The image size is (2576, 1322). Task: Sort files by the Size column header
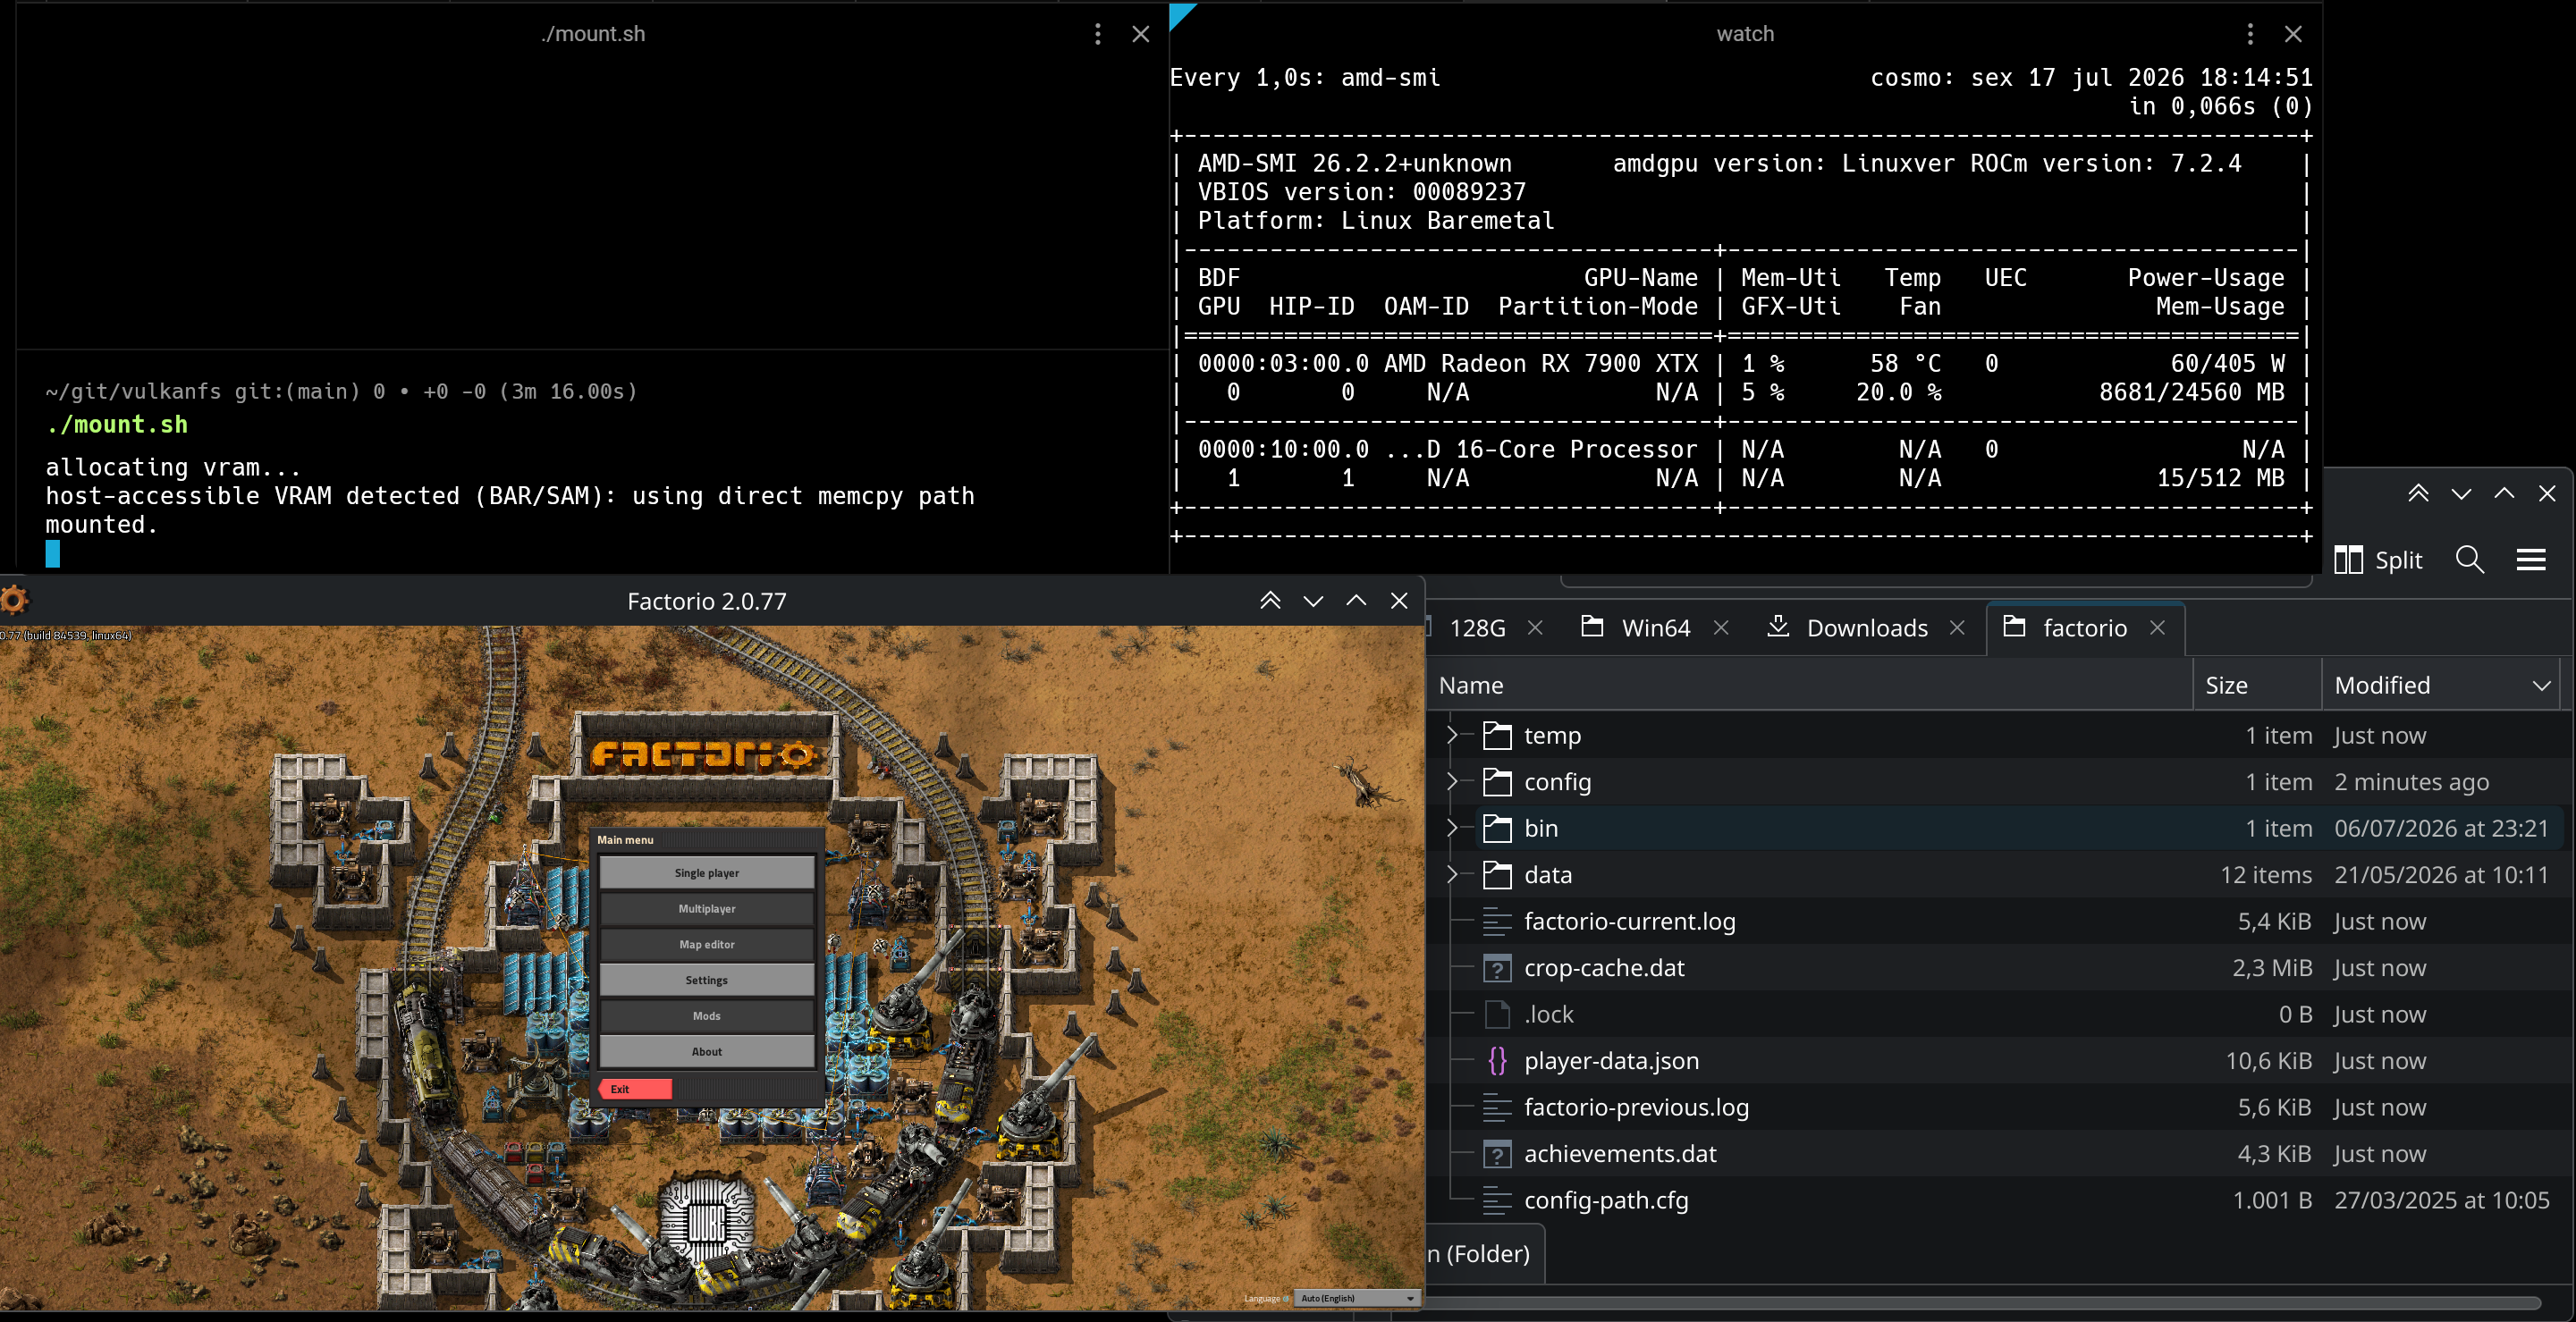click(2257, 685)
